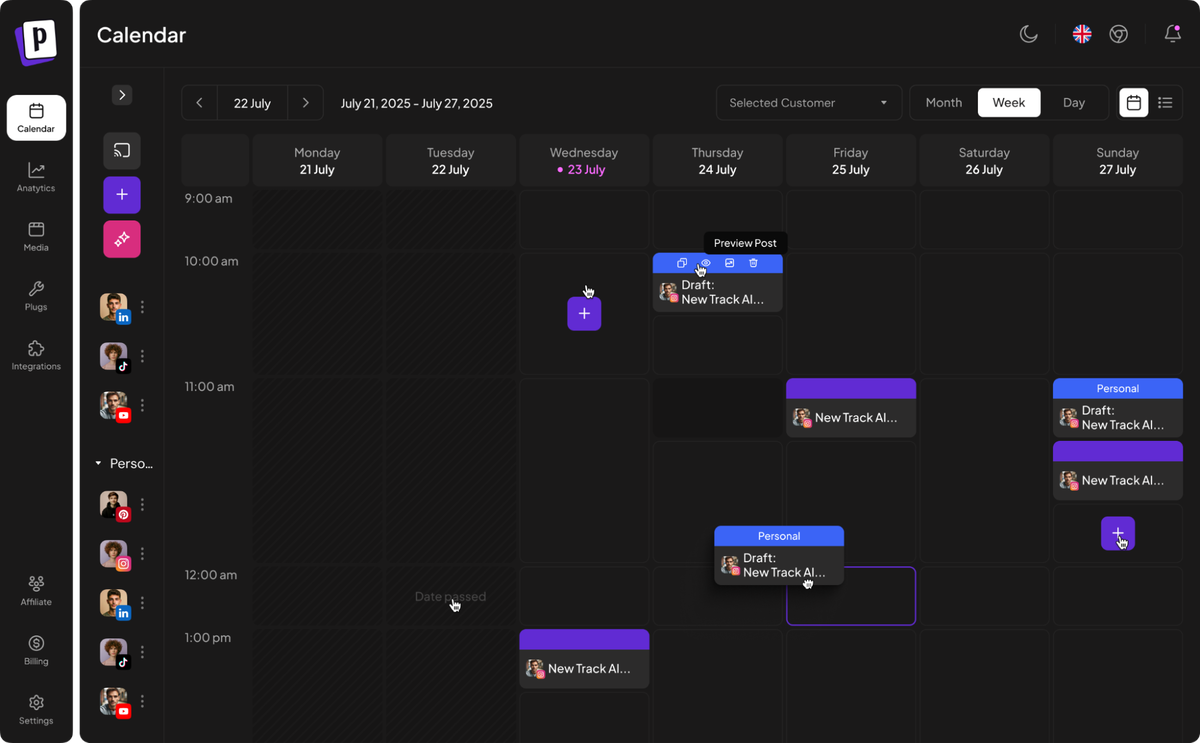Viewport: 1200px width, 743px height.
Task: Go to the Billing page
Action: tap(36, 651)
